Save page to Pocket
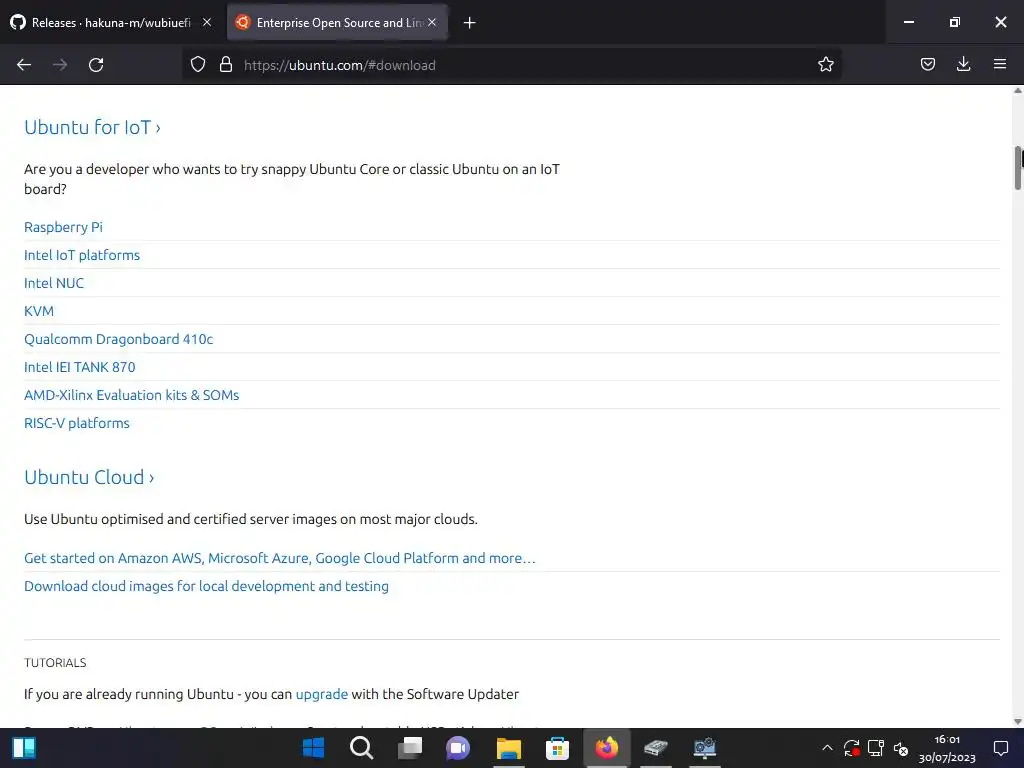Screen dimensions: 1024x768 (x=928, y=65)
